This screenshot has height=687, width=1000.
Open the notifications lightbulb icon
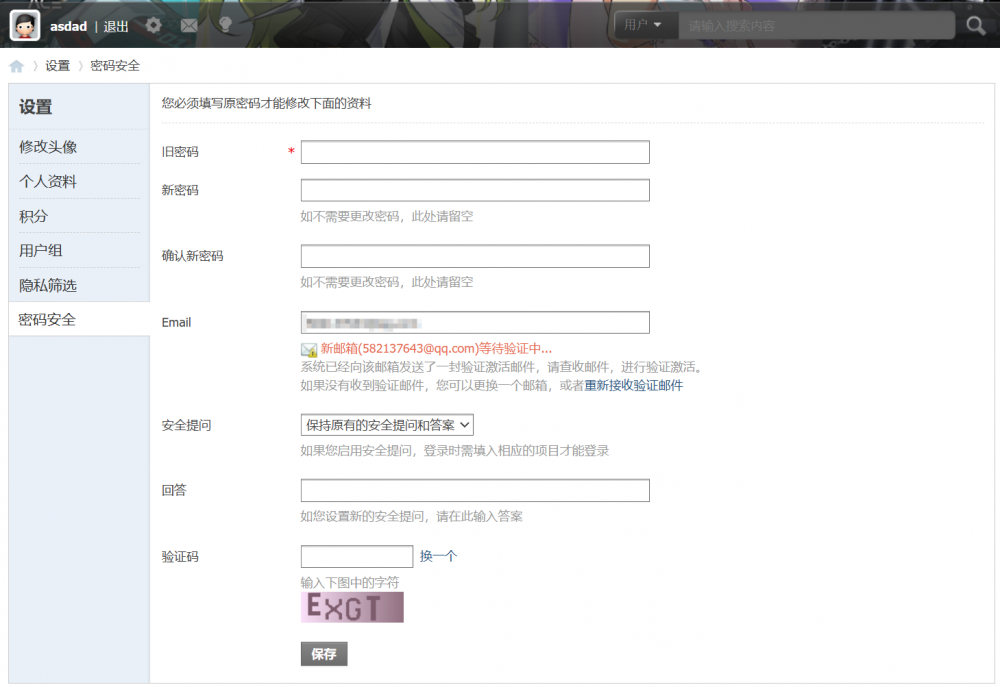[x=225, y=25]
